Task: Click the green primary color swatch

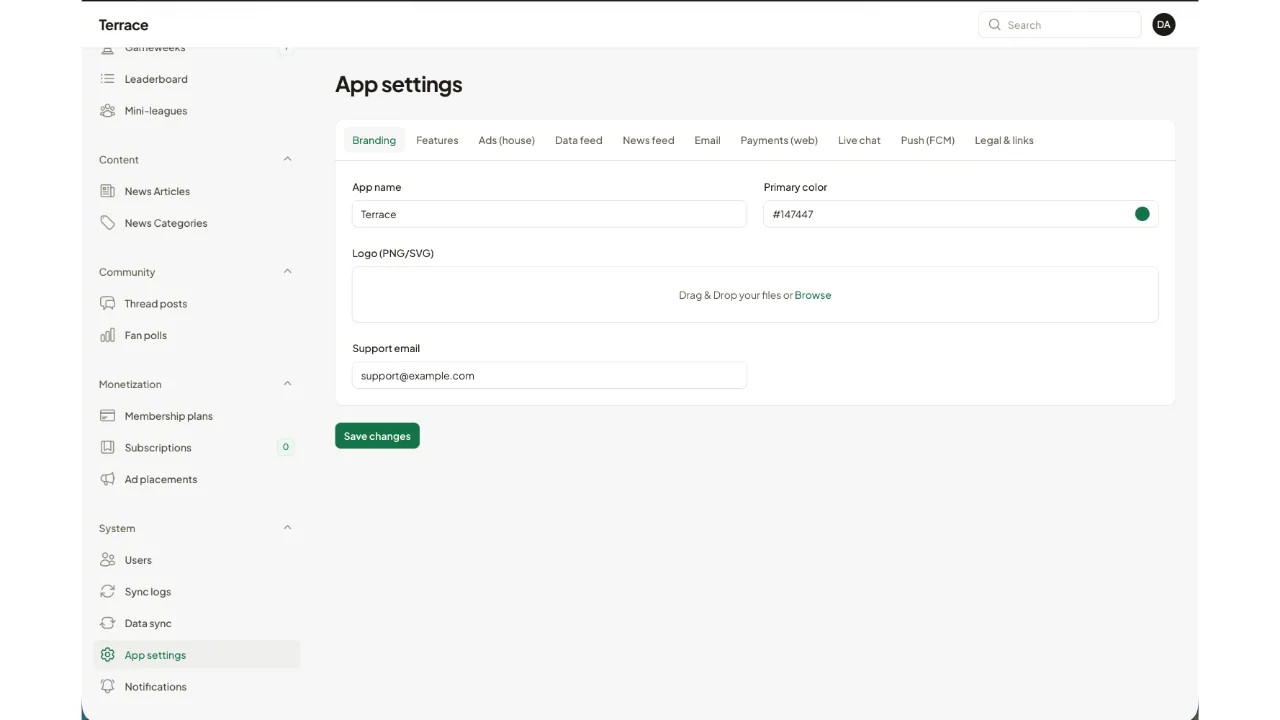Action: pos(1142,214)
